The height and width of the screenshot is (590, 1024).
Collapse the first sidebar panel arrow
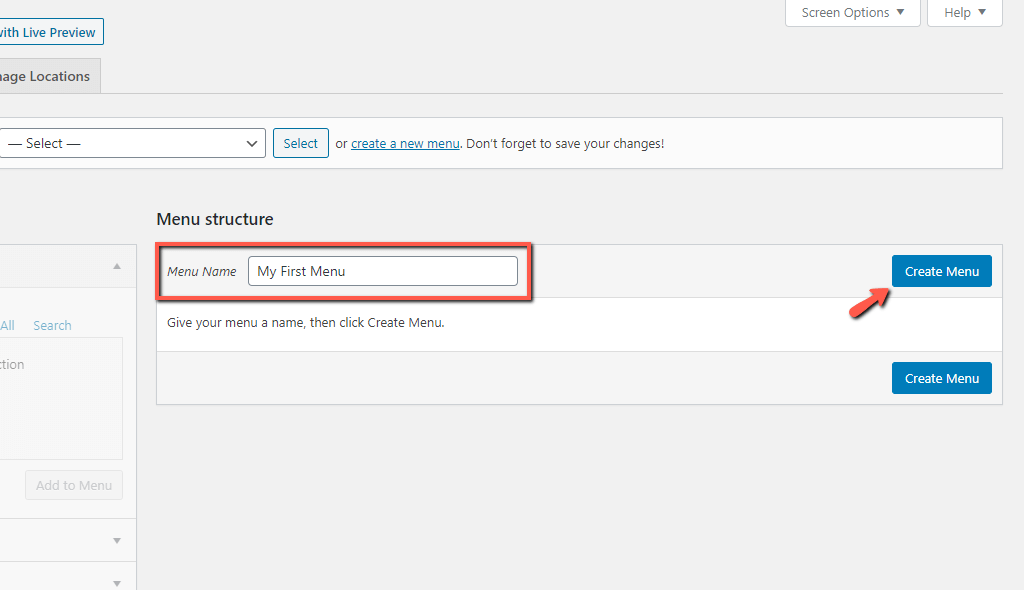coord(117,267)
